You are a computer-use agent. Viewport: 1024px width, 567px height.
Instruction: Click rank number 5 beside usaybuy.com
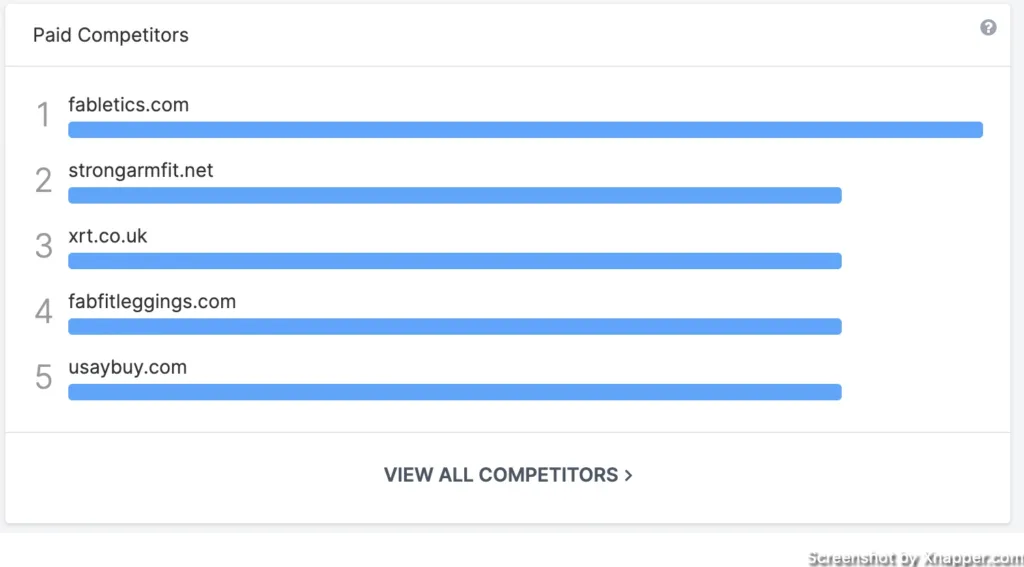[43, 377]
